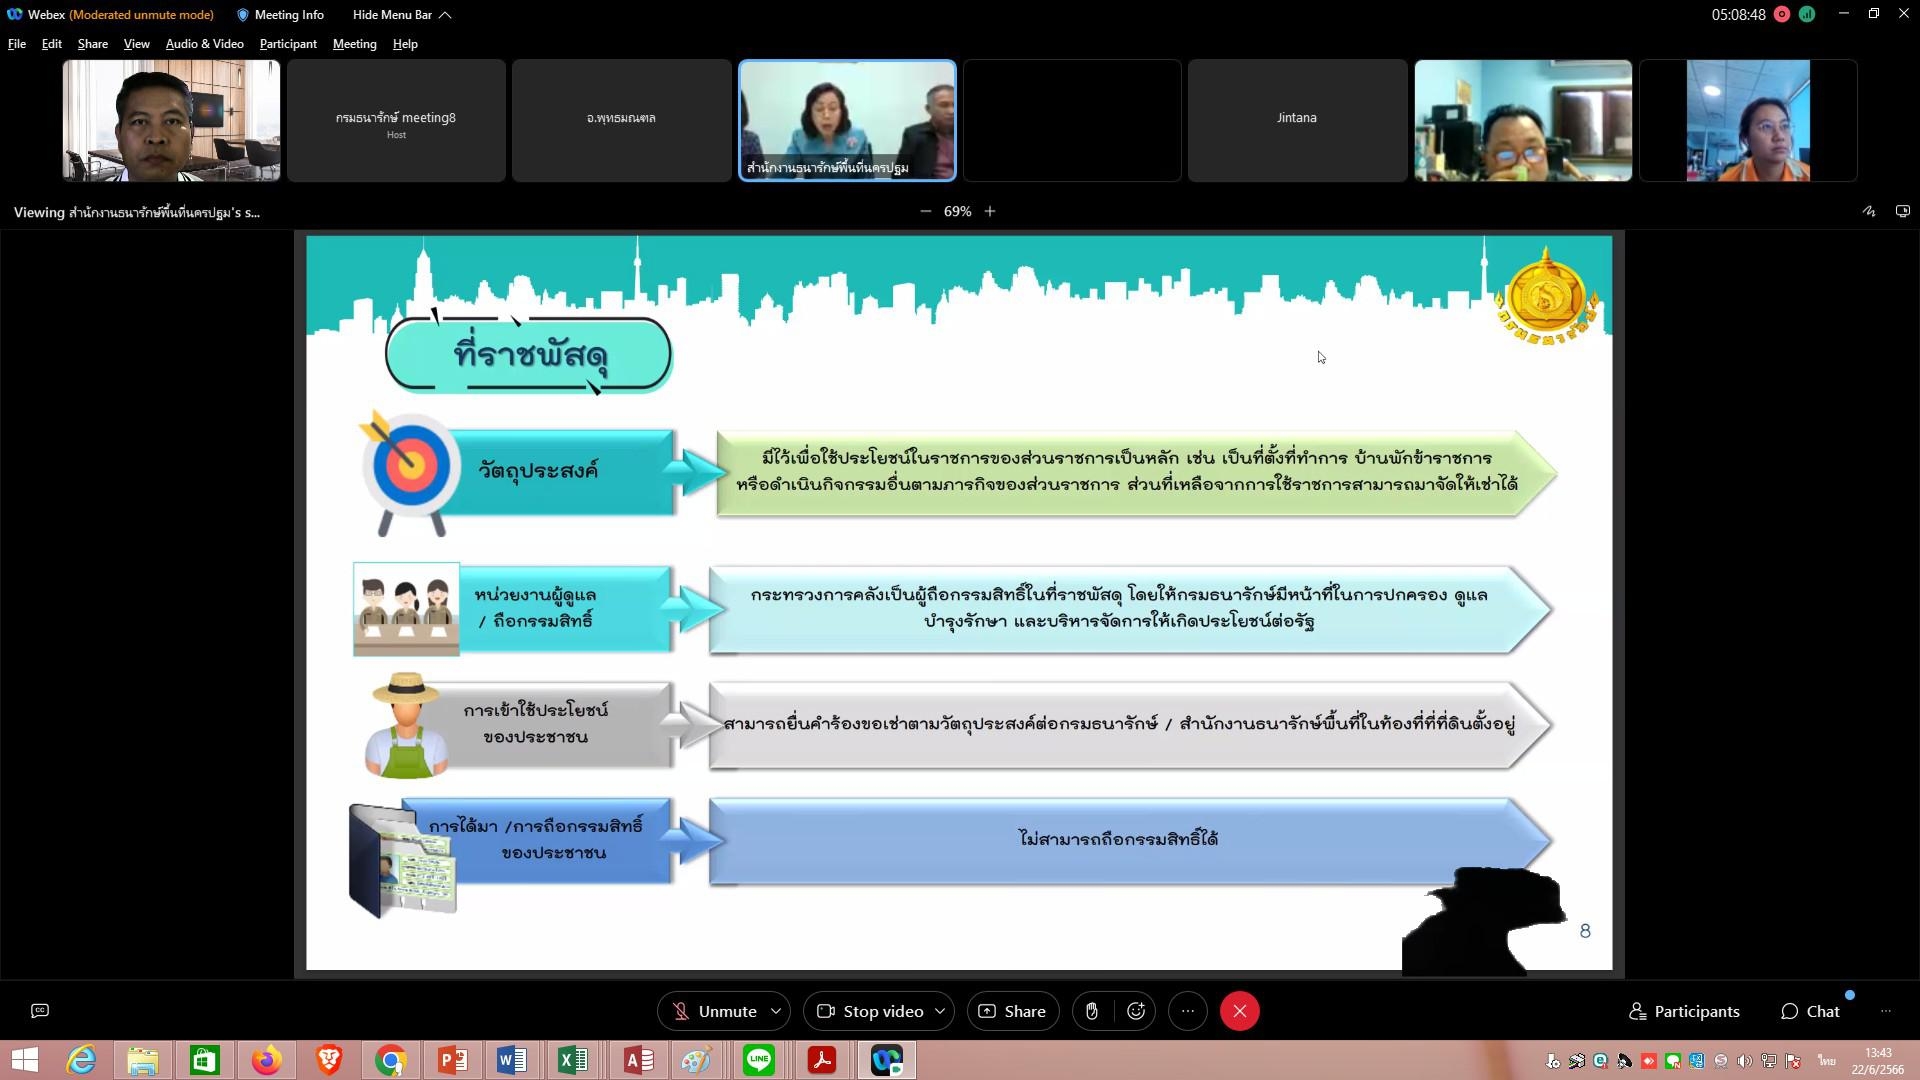The width and height of the screenshot is (1920, 1080).
Task: Open the Participant menu
Action: tap(287, 44)
